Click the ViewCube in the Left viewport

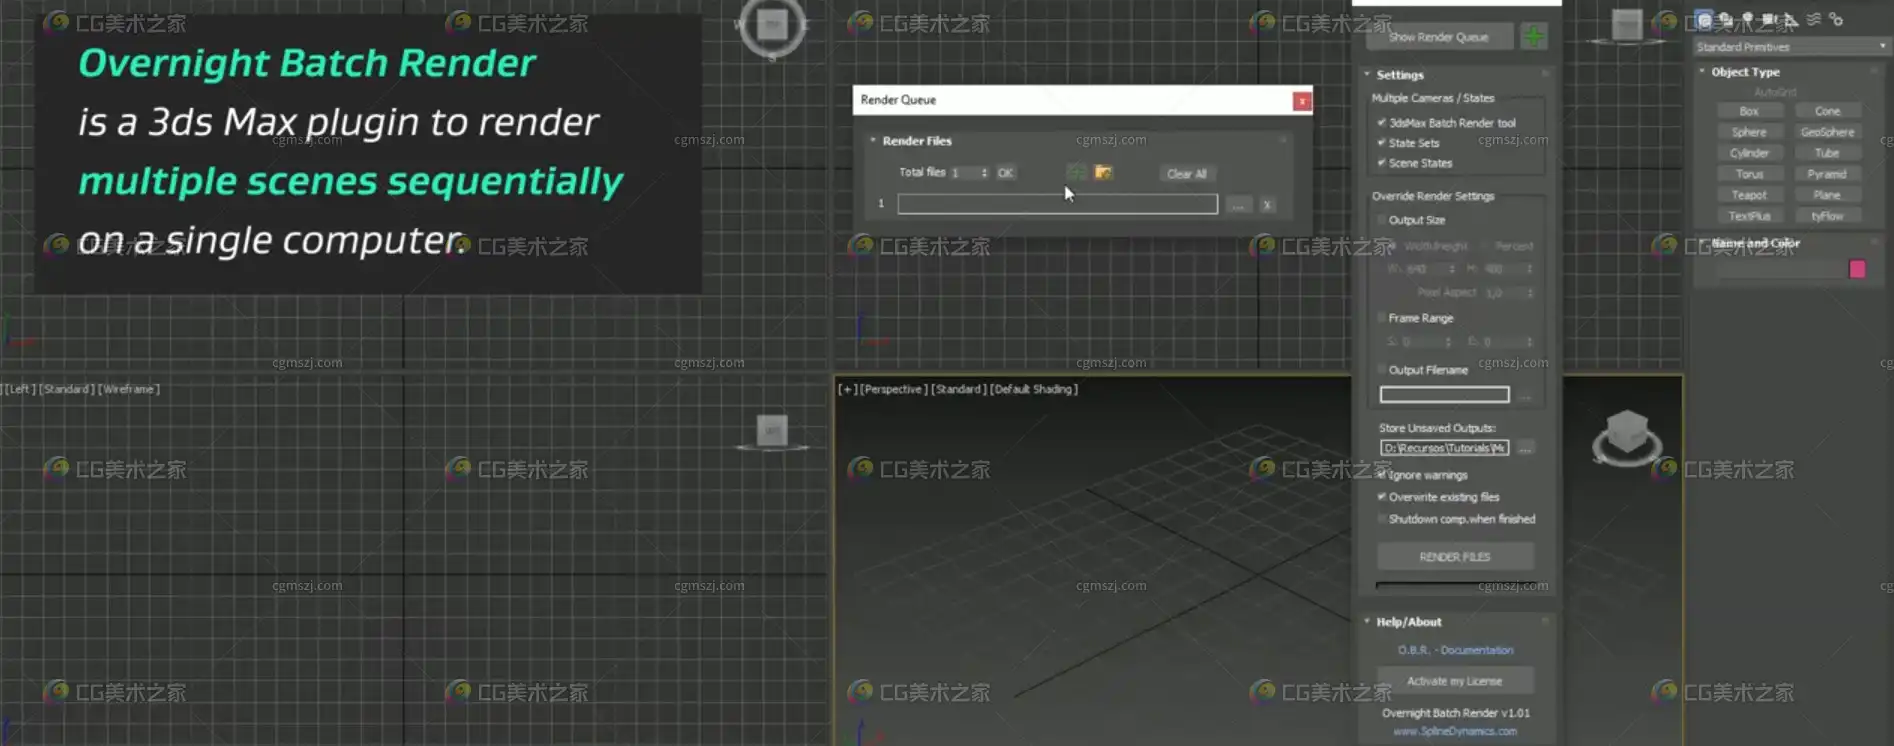coord(772,432)
